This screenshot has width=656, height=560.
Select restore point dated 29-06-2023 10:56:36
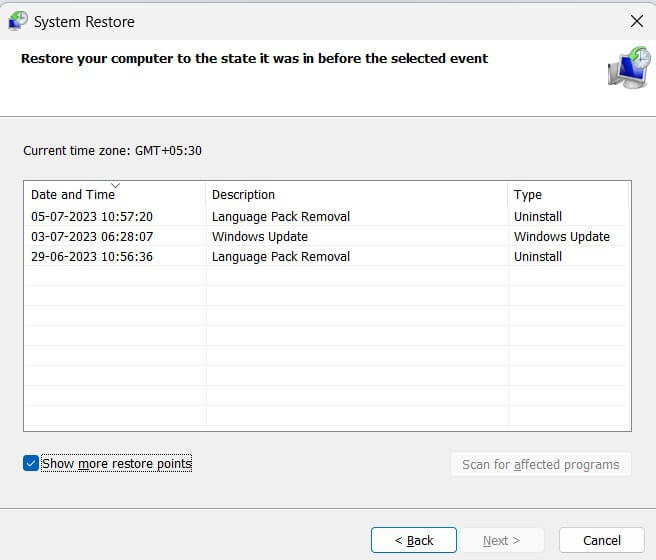point(327,256)
